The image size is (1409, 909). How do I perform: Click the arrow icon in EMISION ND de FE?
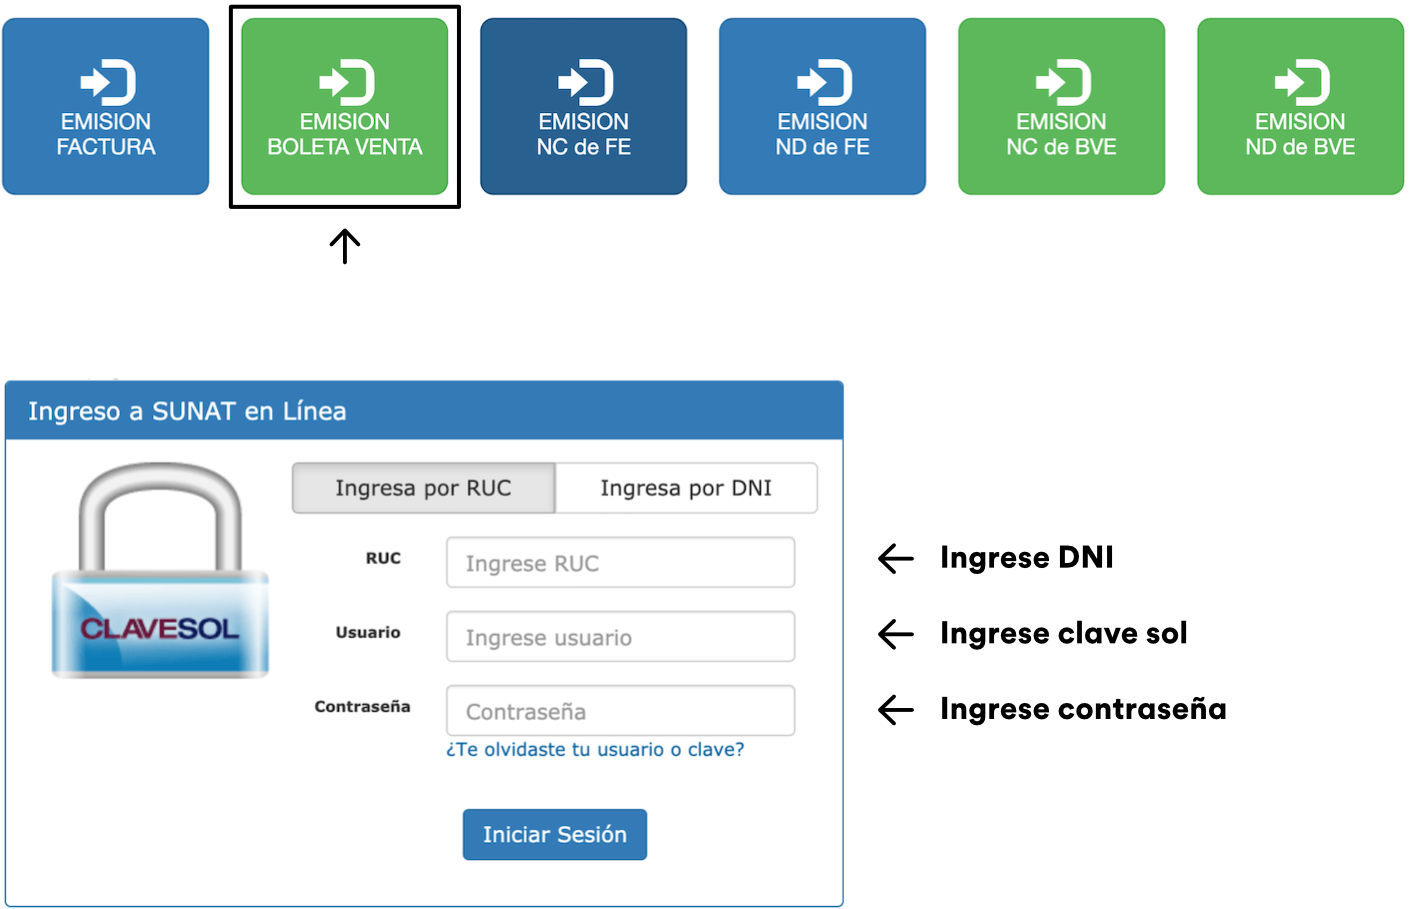[x=824, y=83]
